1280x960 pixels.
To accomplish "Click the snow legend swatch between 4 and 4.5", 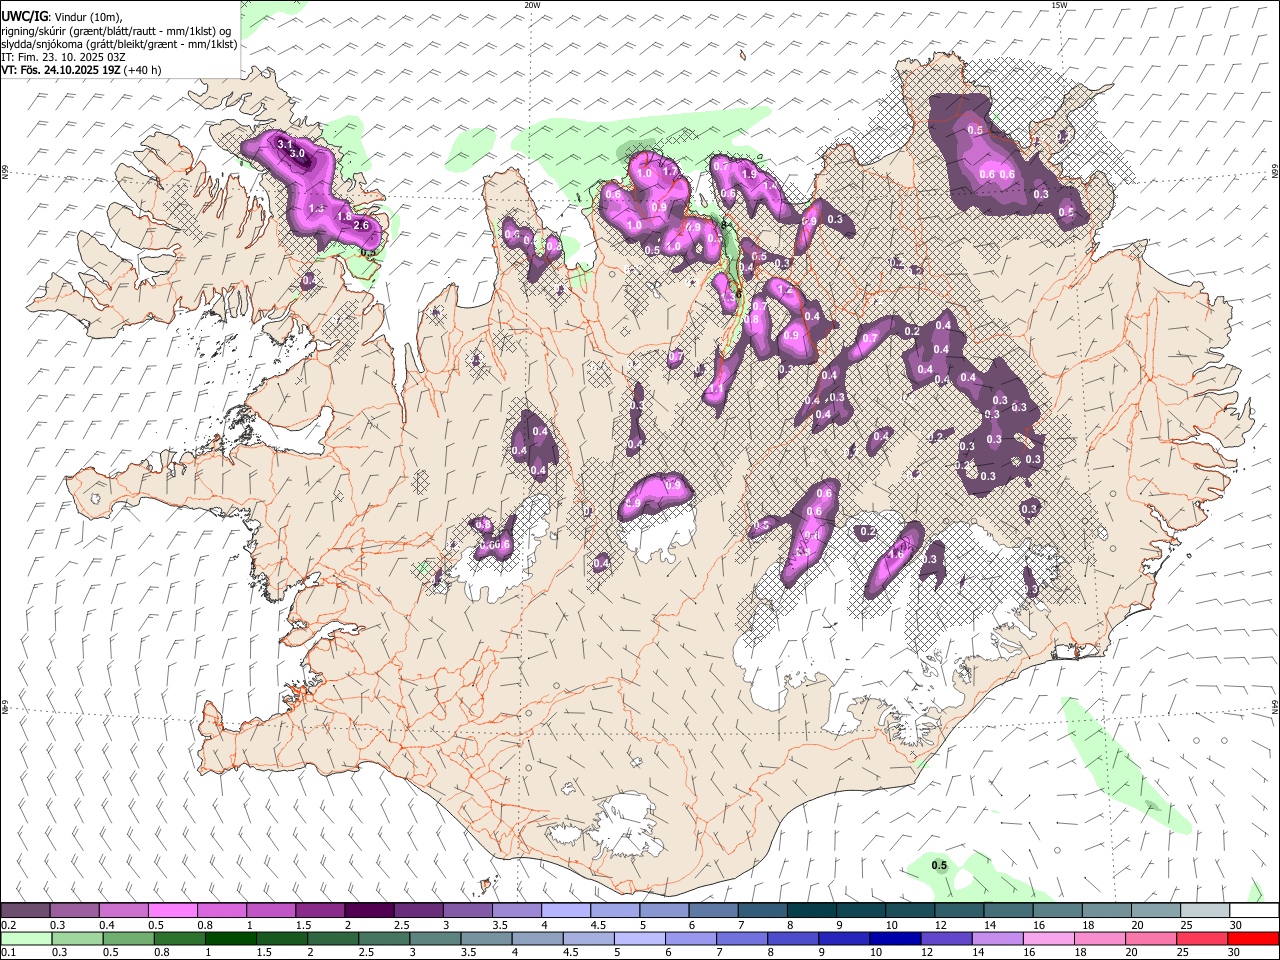I will [x=566, y=910].
